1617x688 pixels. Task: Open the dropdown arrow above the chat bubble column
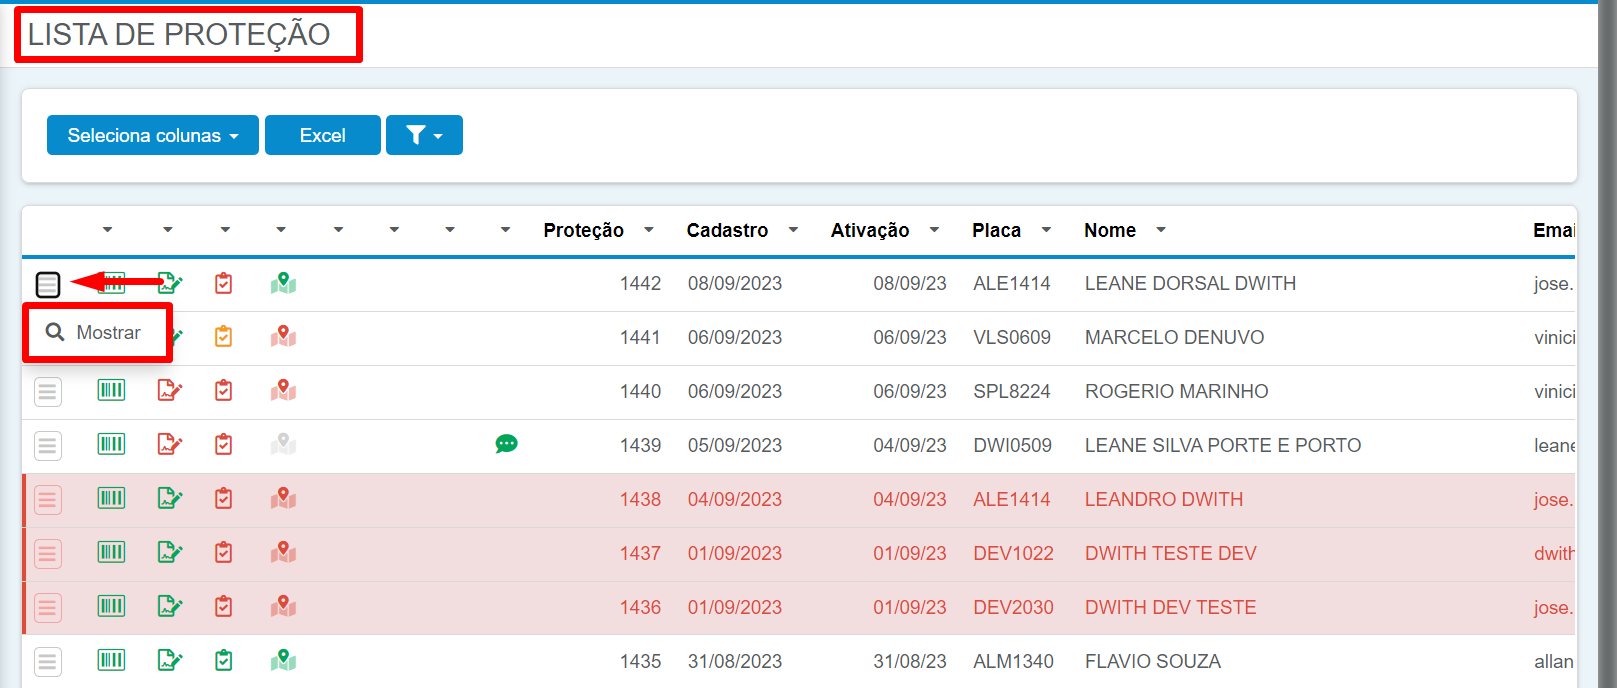[x=506, y=230]
